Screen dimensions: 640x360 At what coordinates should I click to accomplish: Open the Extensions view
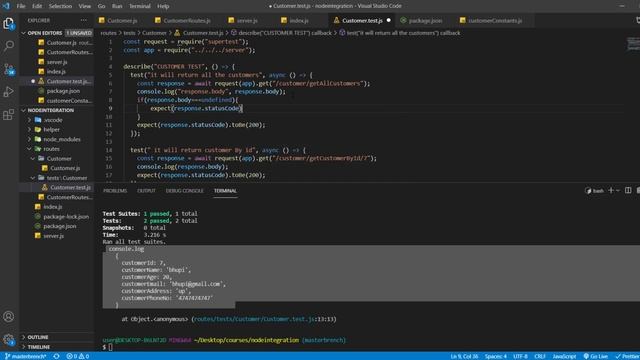9,115
